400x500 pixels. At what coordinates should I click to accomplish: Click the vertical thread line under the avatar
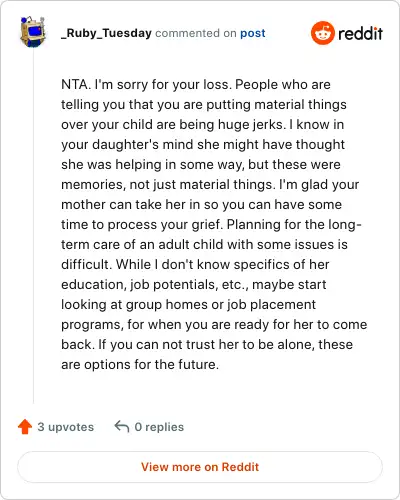pyautogui.click(x=33, y=227)
